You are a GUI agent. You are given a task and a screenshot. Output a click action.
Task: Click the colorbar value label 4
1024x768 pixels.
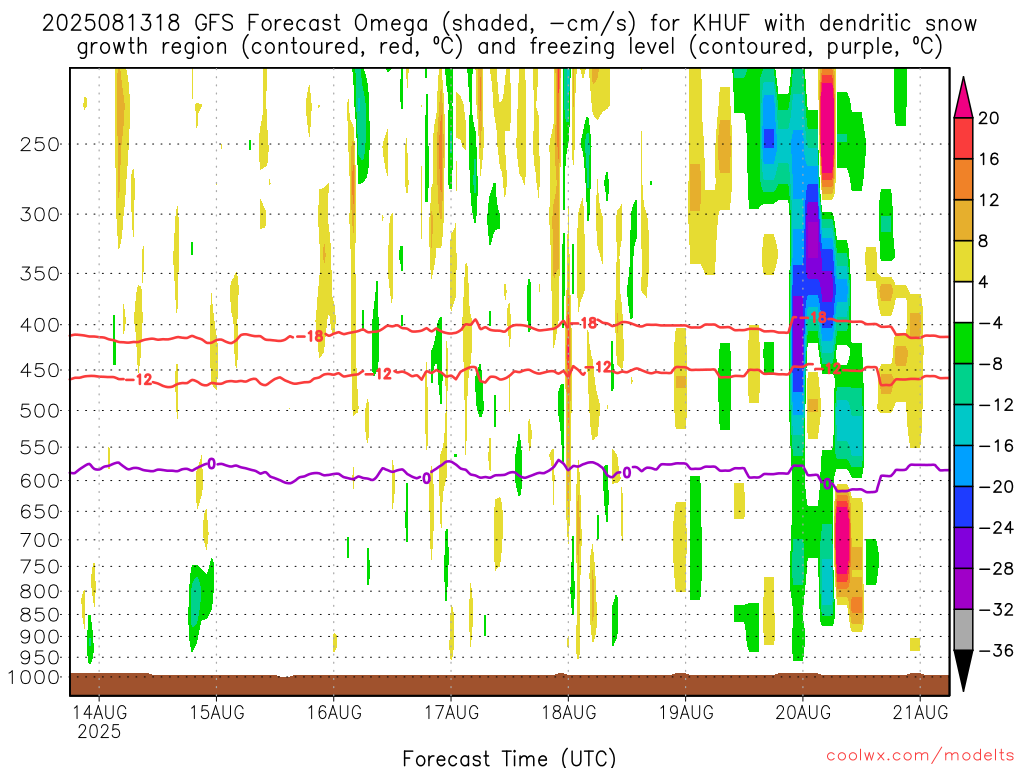point(983,282)
